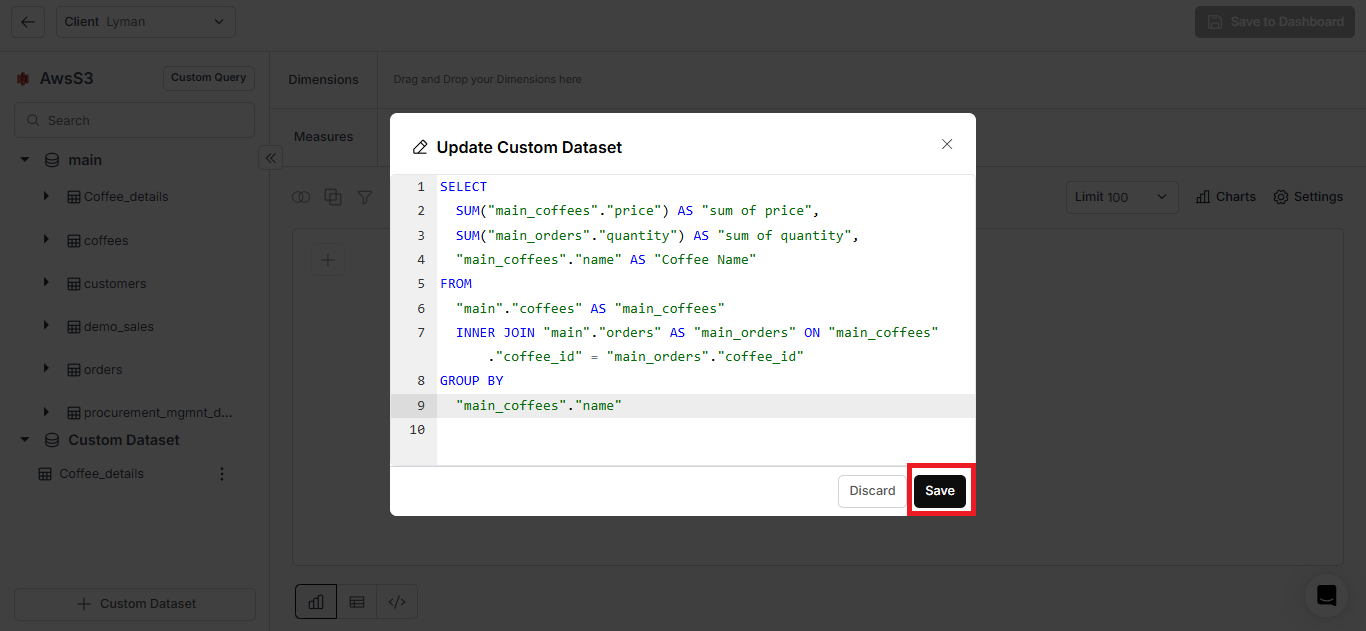
Task: Click the Discard button
Action: 872,491
